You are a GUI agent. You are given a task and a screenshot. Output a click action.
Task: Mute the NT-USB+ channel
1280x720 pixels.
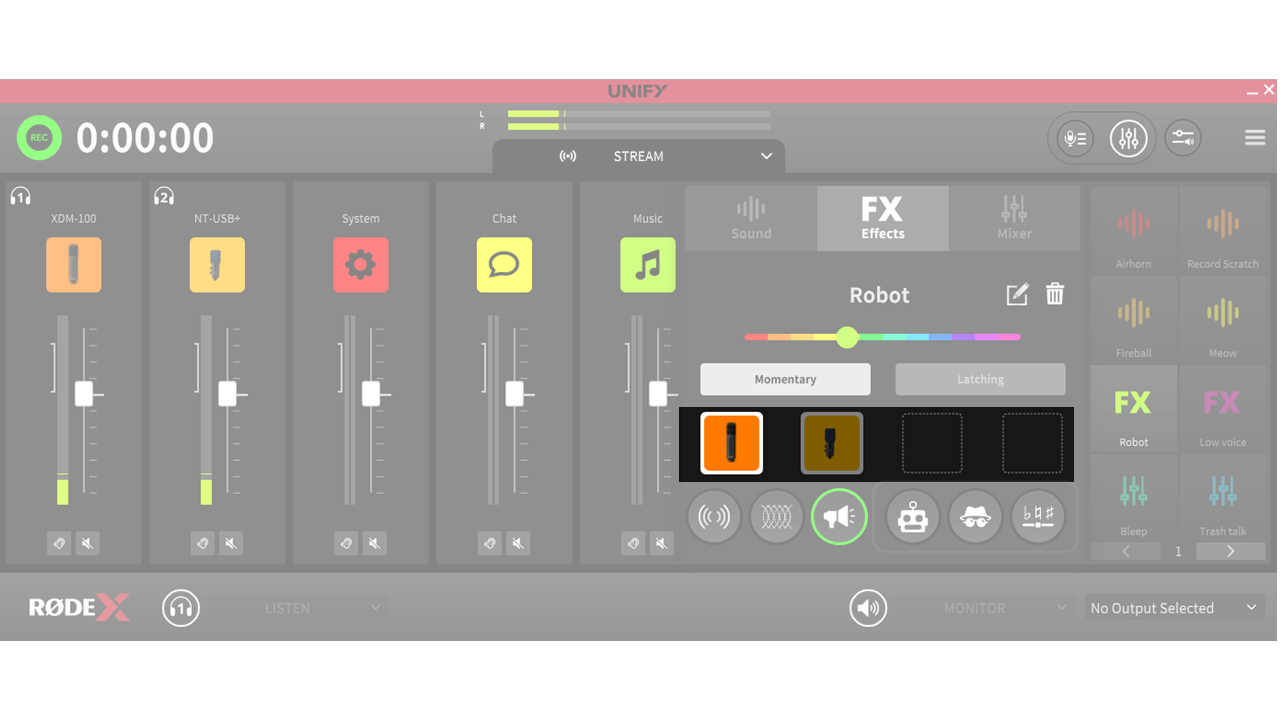(231, 543)
